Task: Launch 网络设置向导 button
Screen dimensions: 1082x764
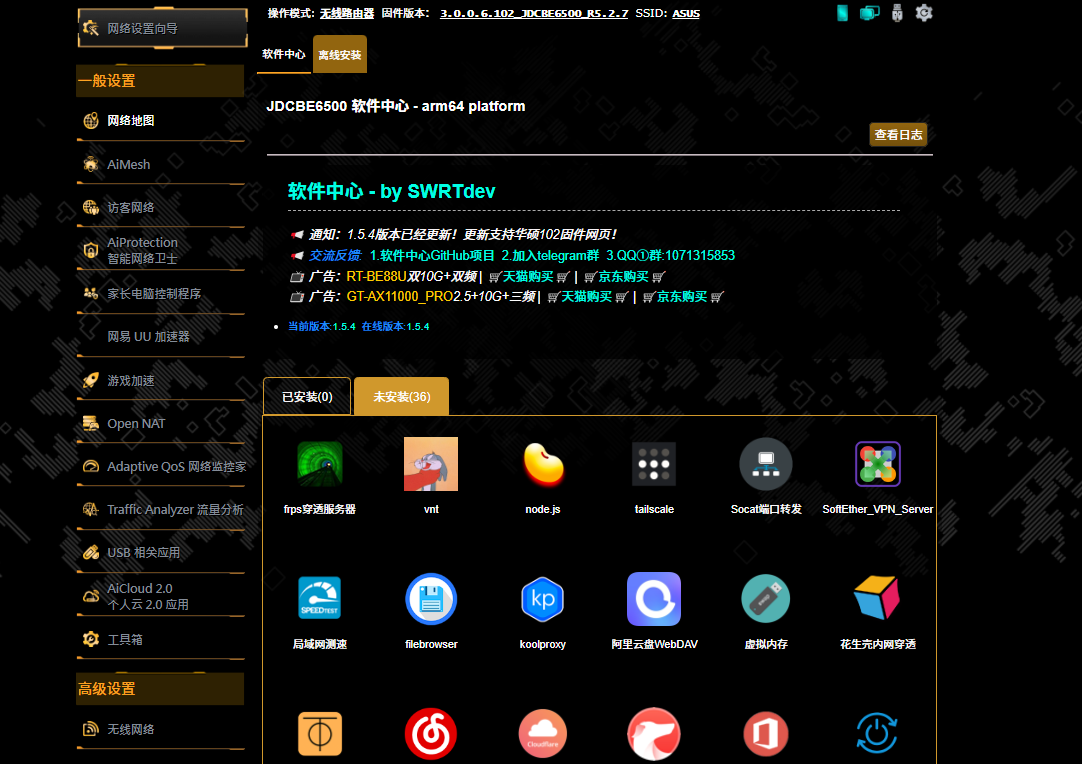Action: tap(163, 28)
